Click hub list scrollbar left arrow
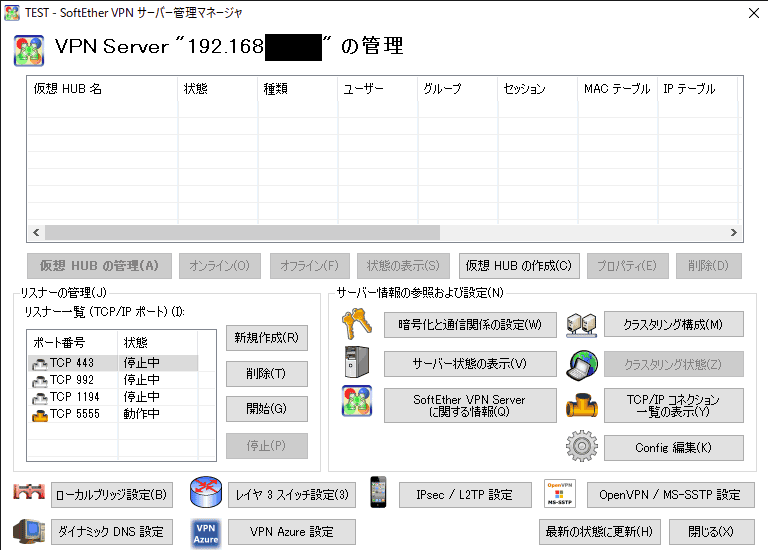 (x=36, y=233)
